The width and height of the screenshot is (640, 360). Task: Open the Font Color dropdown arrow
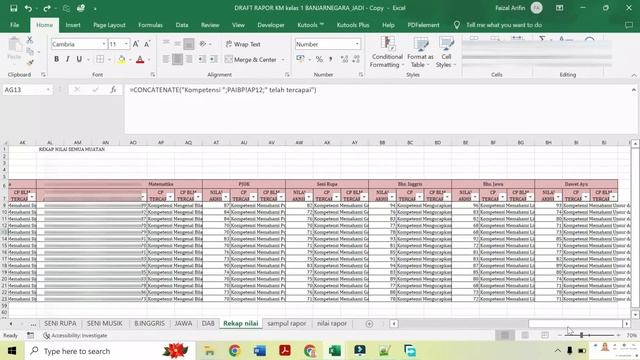coord(149,60)
